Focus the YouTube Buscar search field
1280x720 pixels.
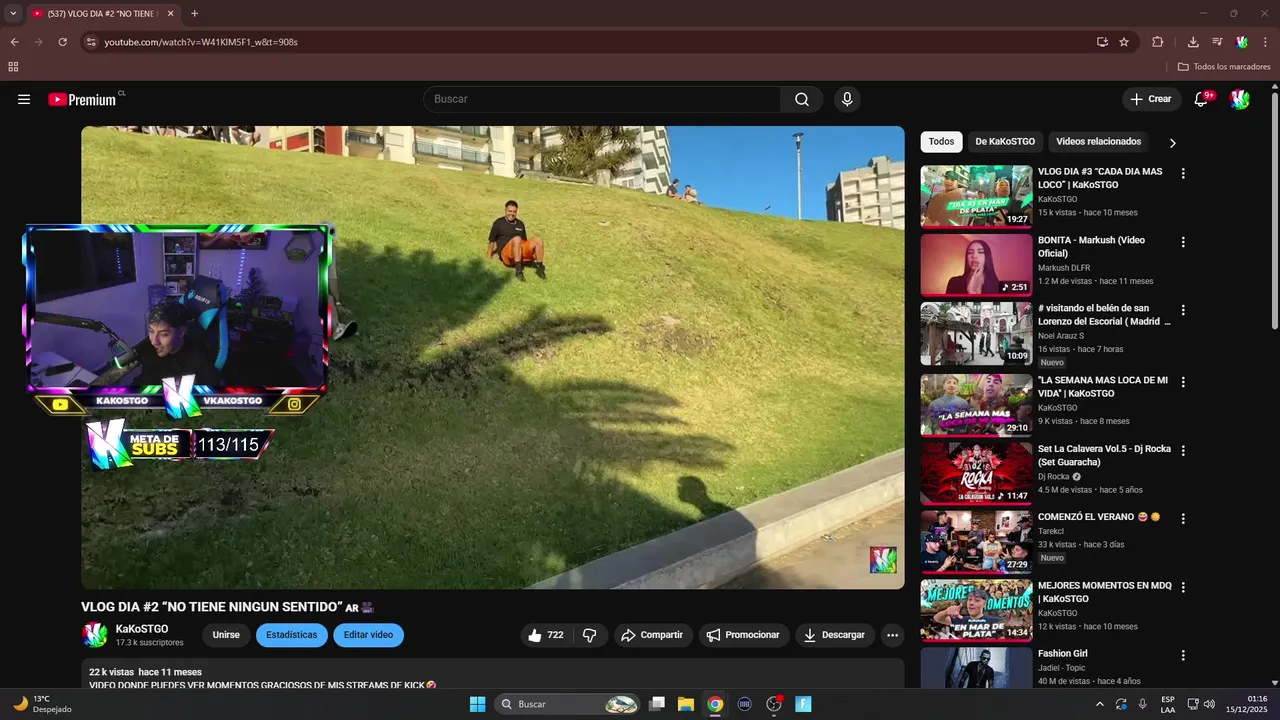(602, 99)
